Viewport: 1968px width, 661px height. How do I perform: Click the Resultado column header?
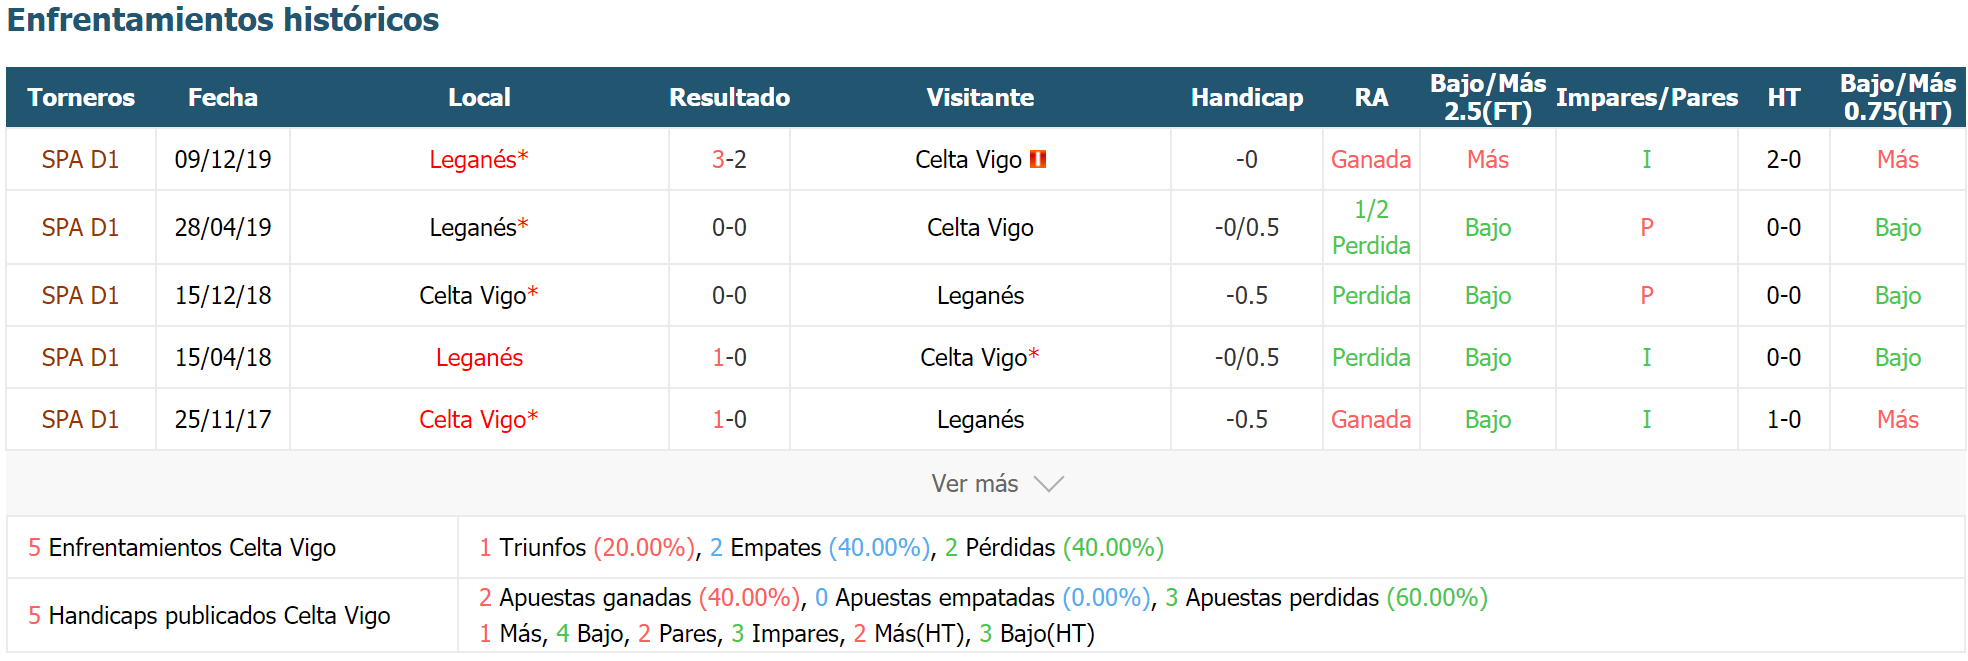(x=729, y=97)
